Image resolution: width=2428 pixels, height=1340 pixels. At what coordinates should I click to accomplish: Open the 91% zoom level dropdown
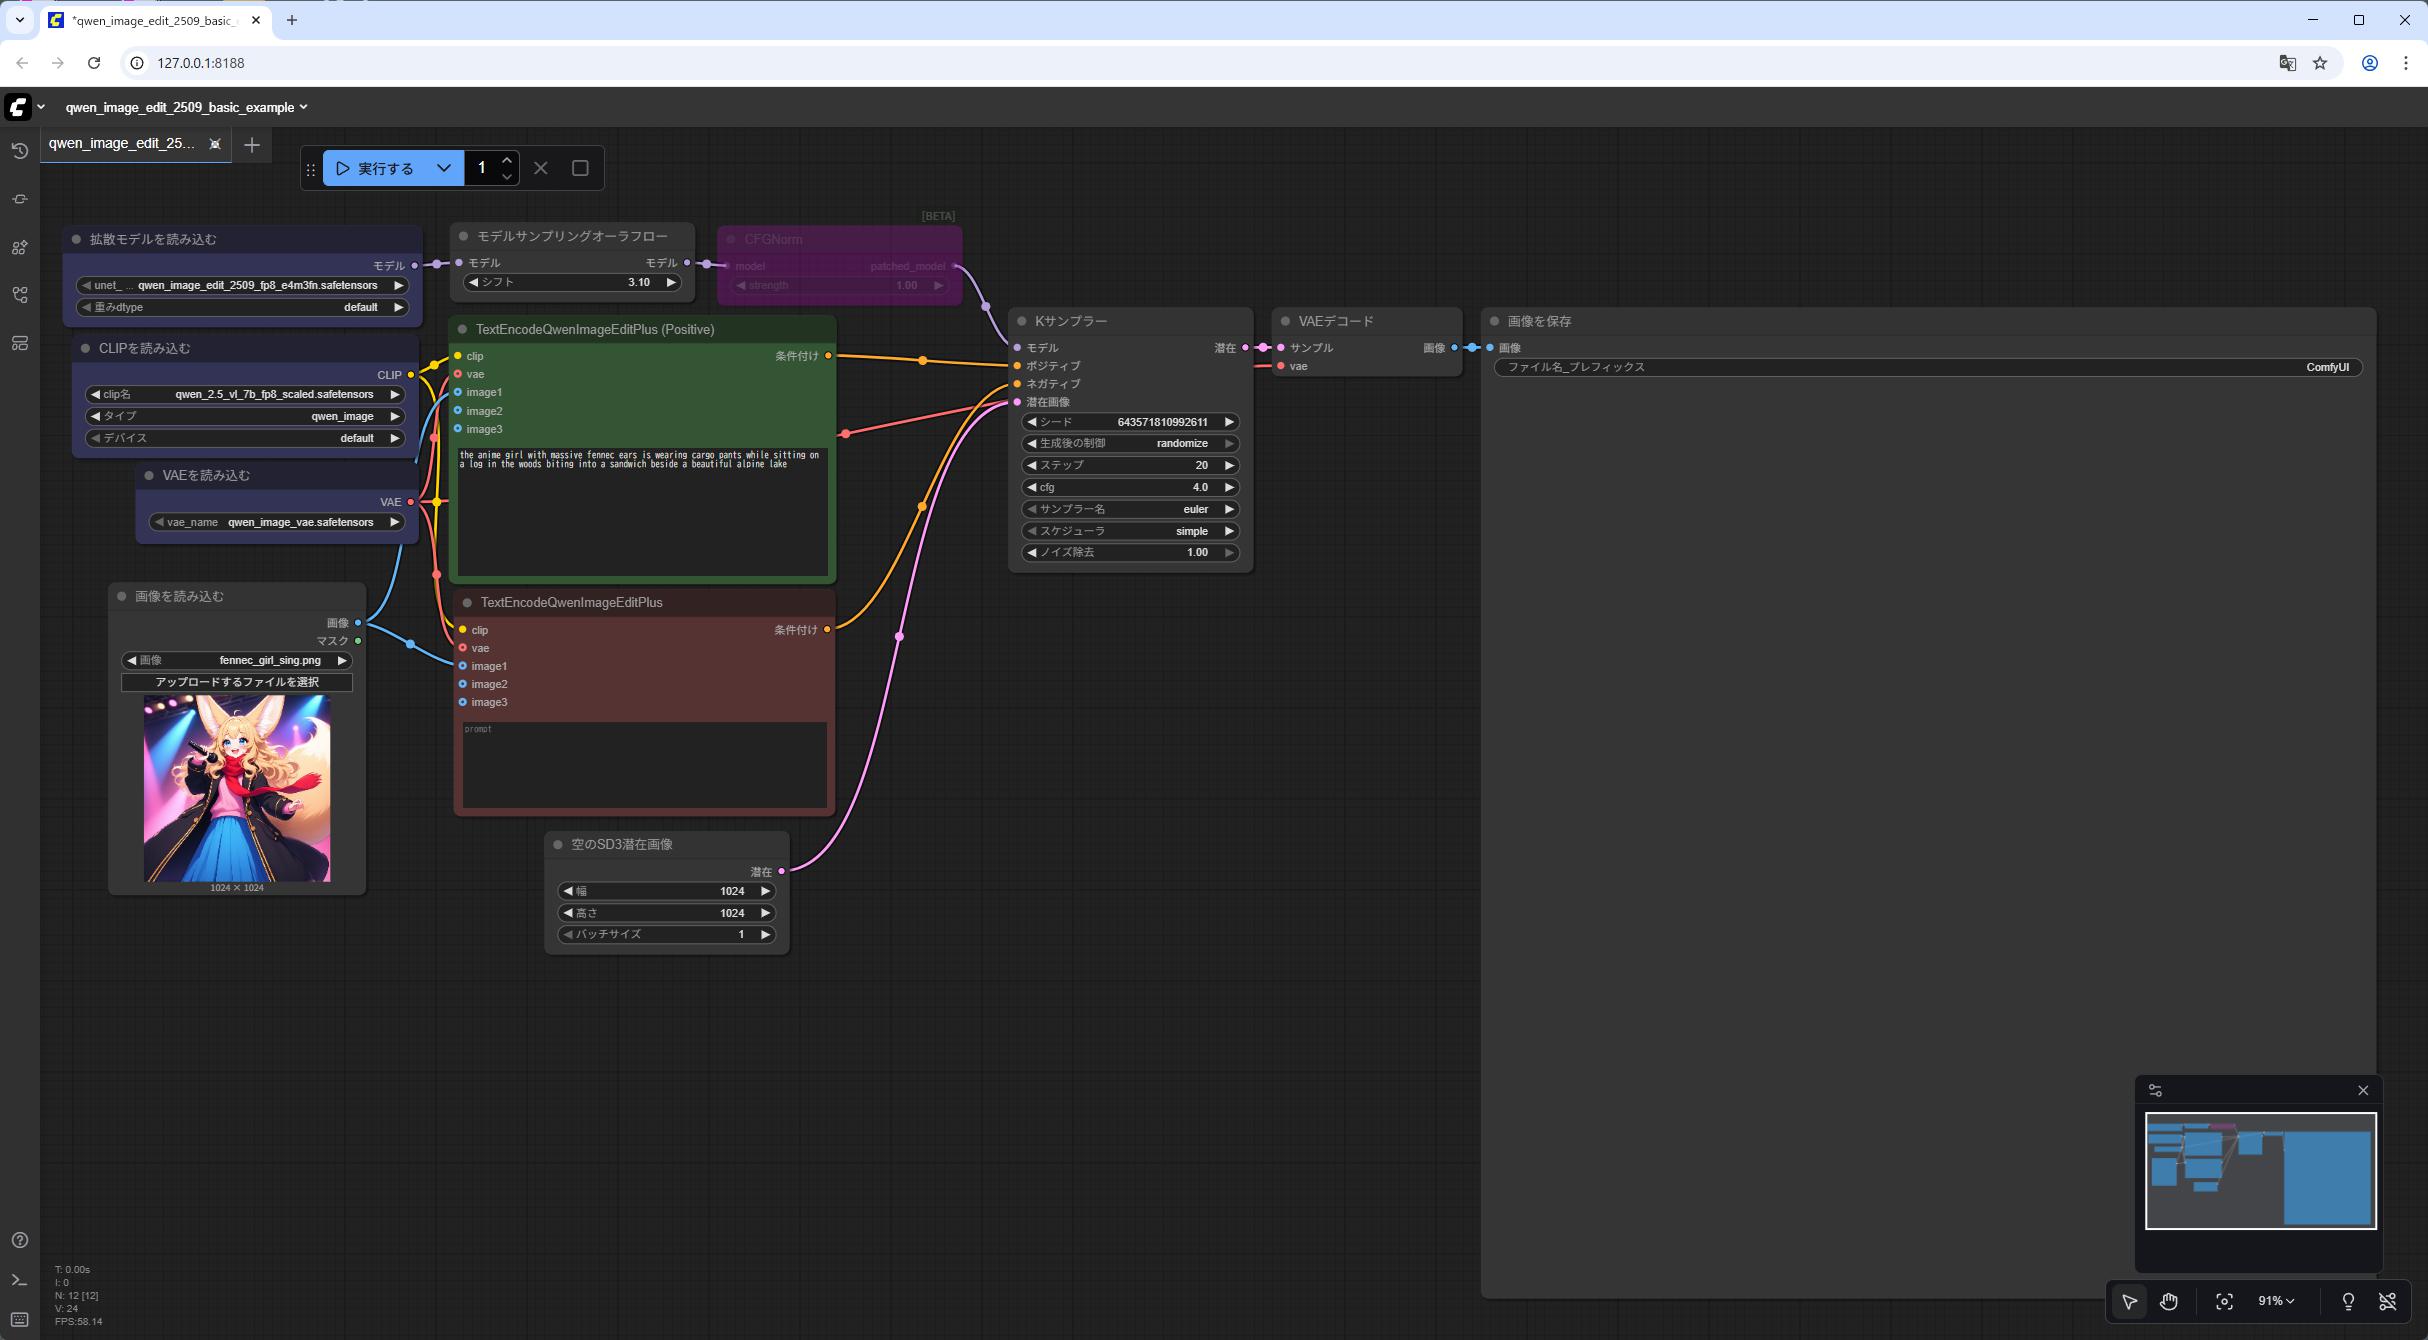point(2276,1301)
